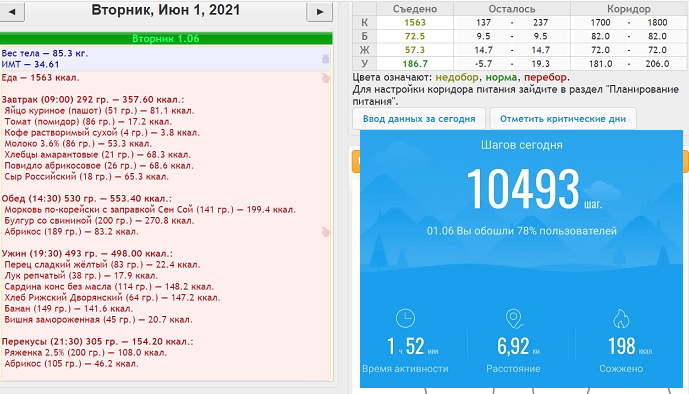Viewport: 689px width, 394px height.
Task: Expand the Завтрак (09:00) meal entry
Action: pyautogui.click(x=93, y=100)
